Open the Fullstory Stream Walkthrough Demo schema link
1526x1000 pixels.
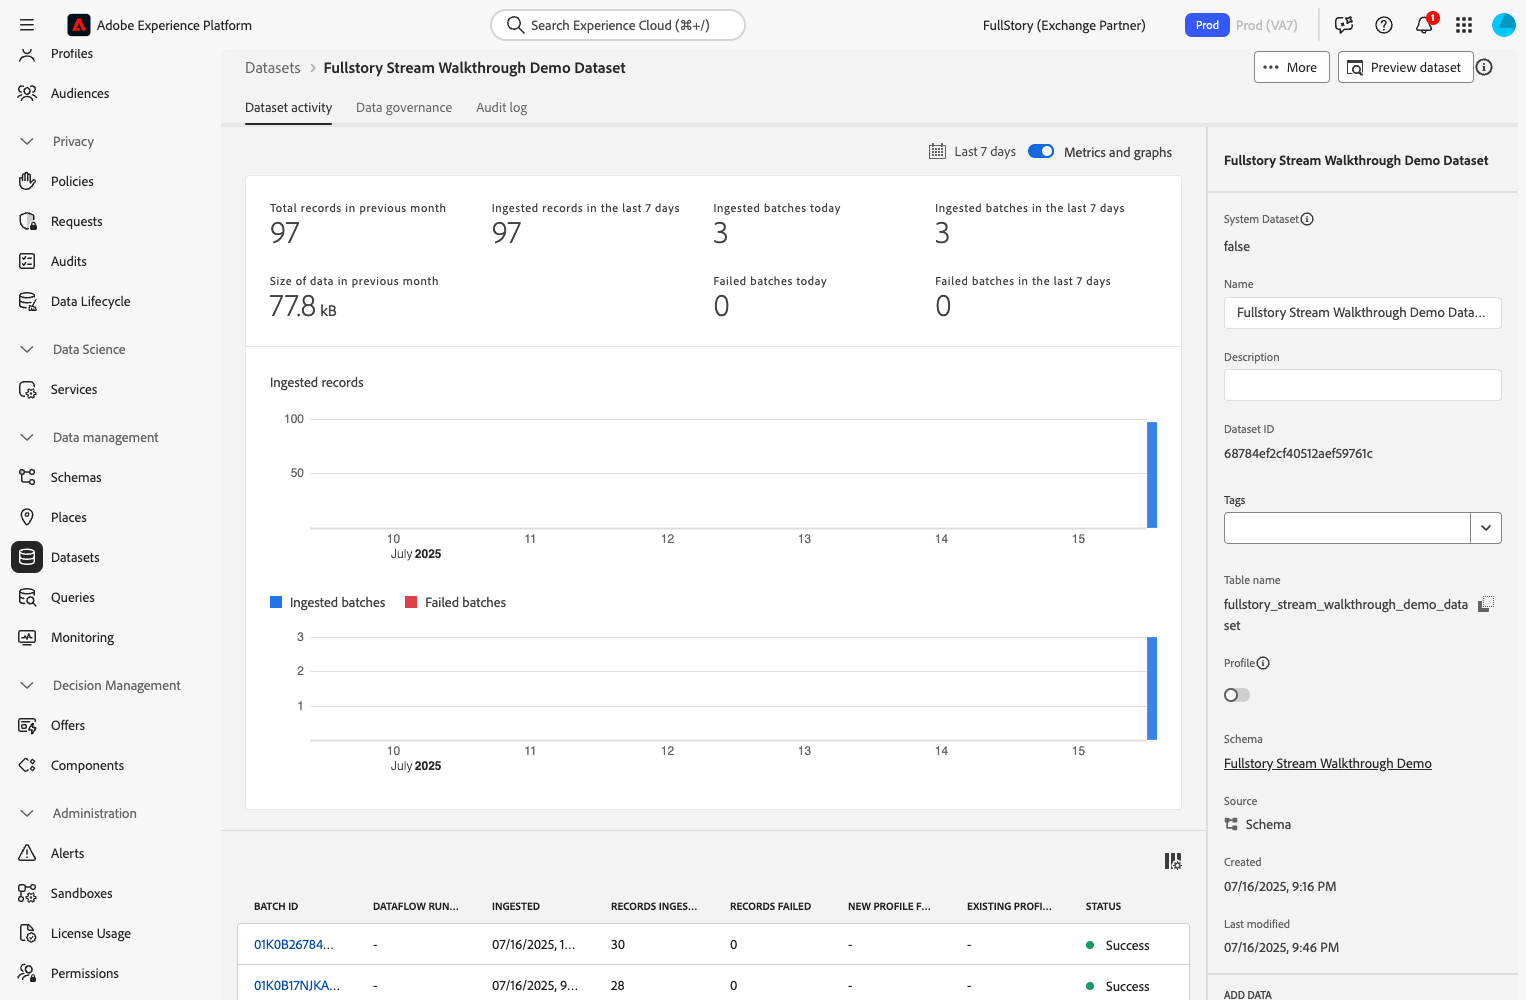tap(1327, 763)
